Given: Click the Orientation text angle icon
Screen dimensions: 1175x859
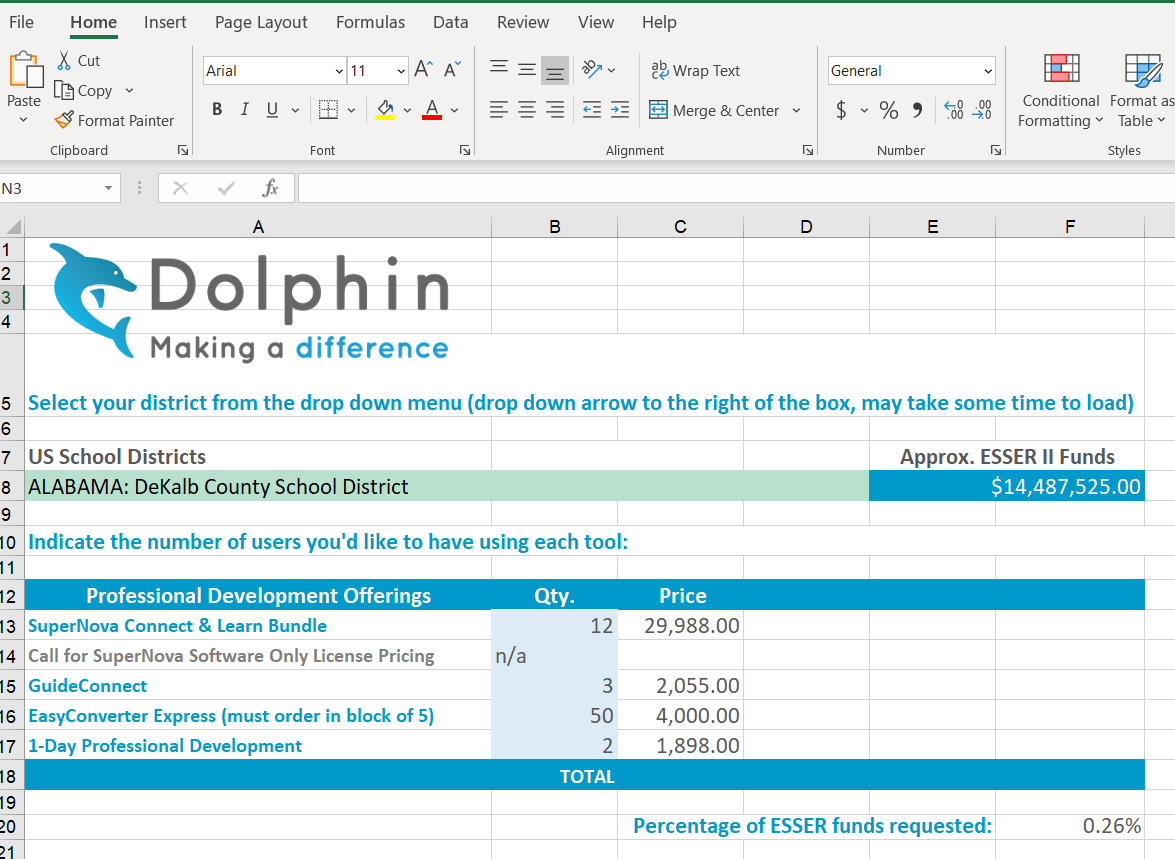Looking at the screenshot, I should 592,70.
